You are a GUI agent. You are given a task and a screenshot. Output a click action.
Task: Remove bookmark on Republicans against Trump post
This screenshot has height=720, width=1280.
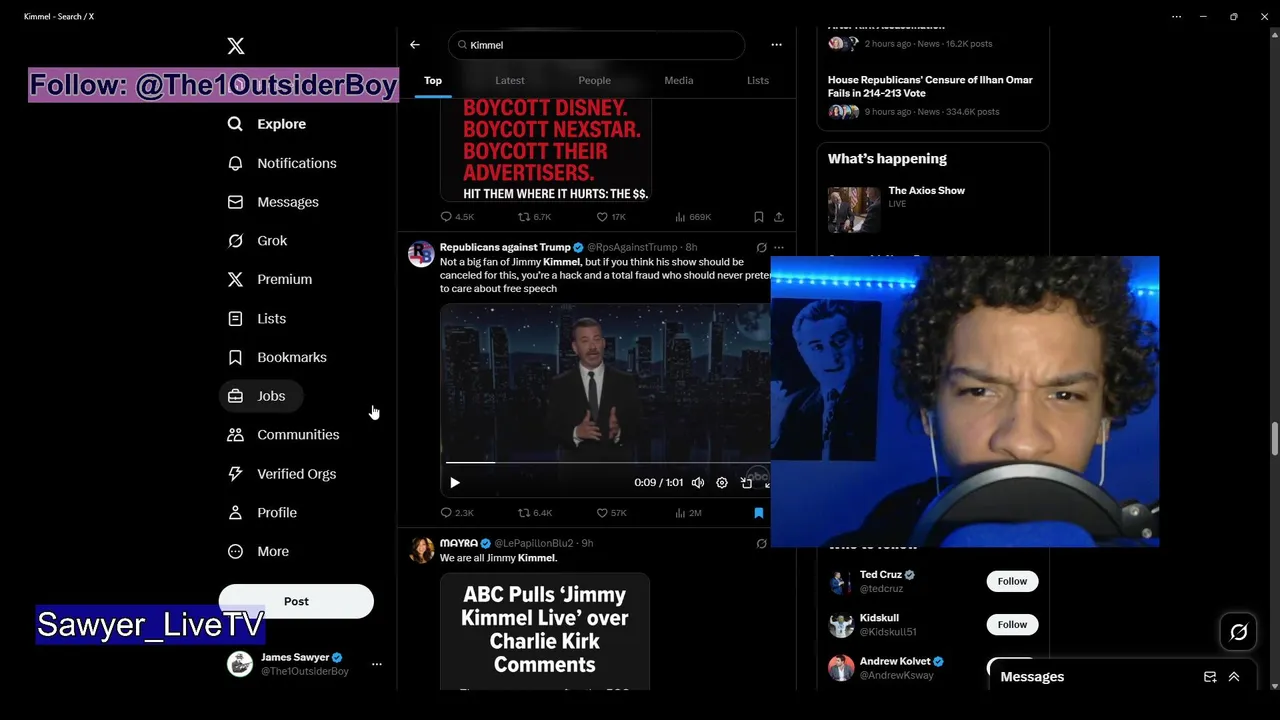[x=758, y=513]
